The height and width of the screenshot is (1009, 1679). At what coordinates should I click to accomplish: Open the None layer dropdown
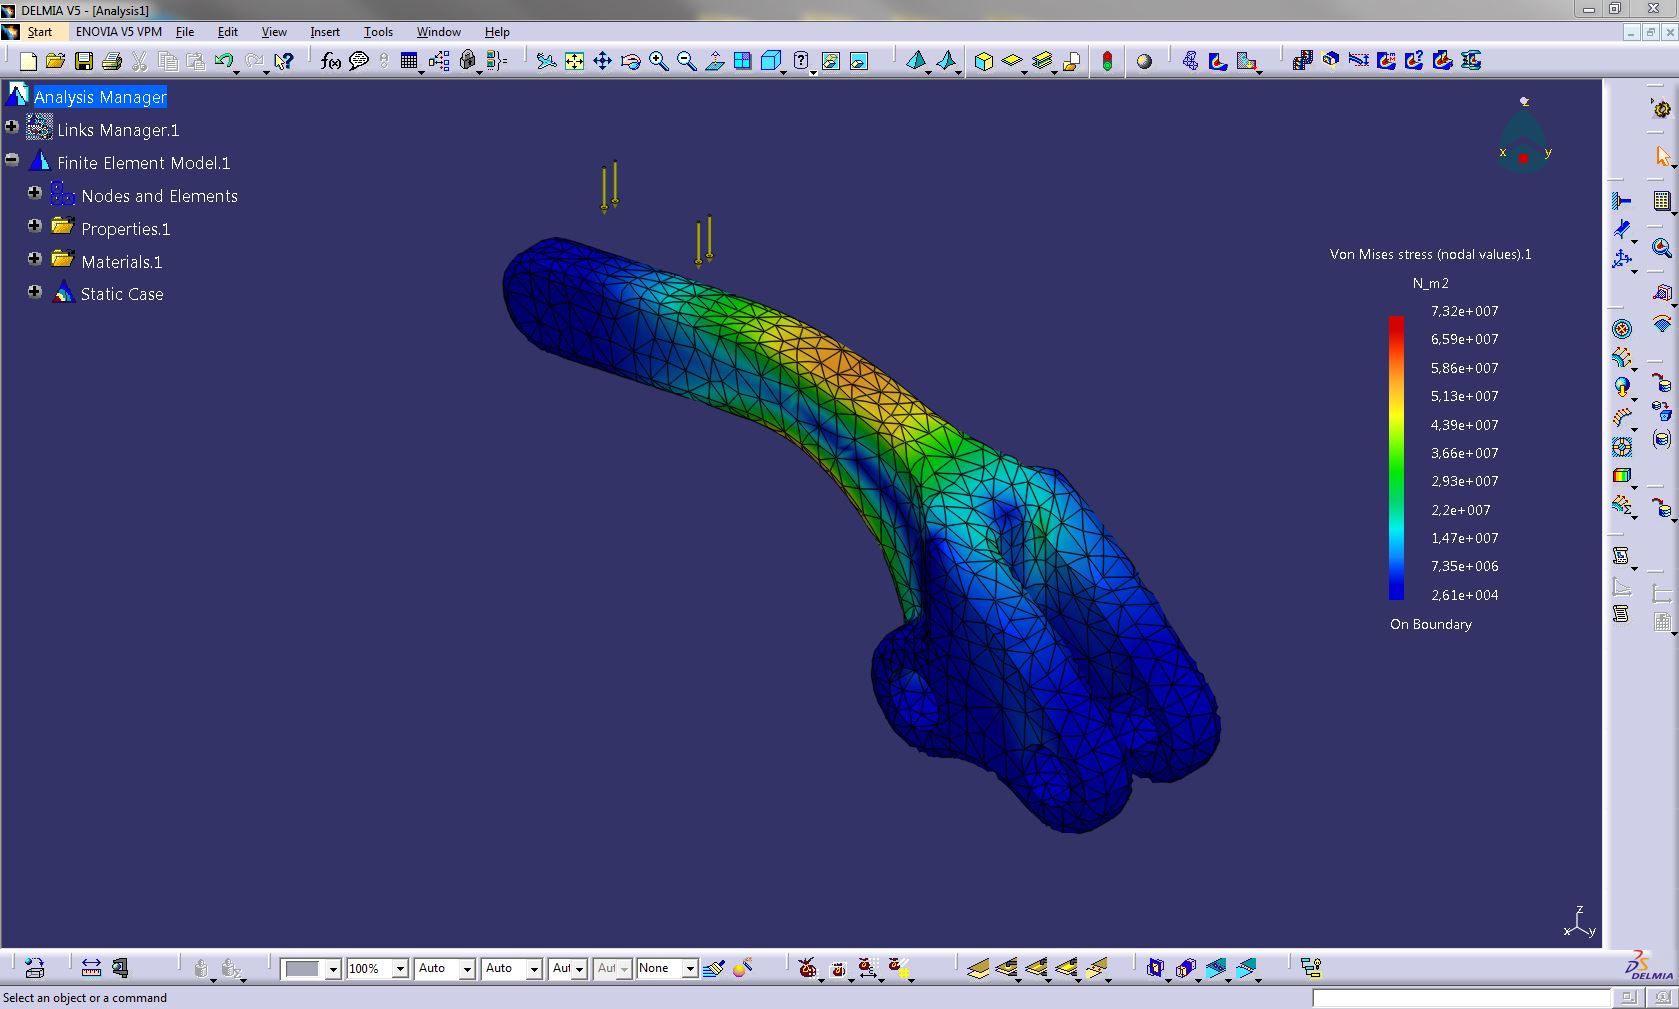point(690,969)
